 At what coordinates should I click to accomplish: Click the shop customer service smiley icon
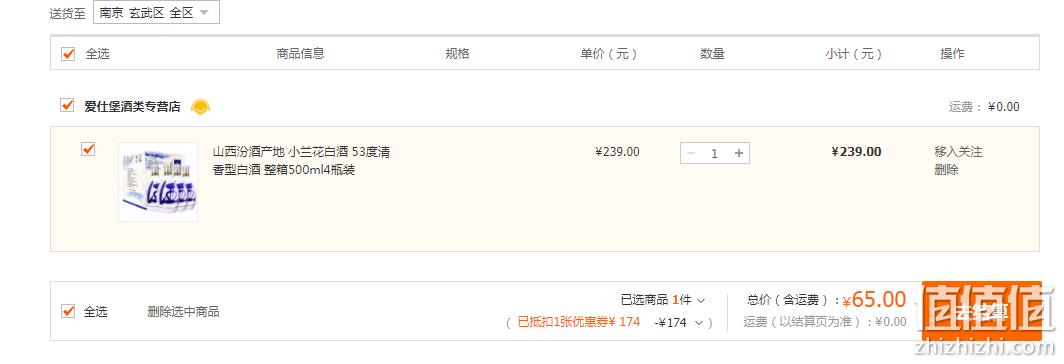pyautogui.click(x=200, y=107)
